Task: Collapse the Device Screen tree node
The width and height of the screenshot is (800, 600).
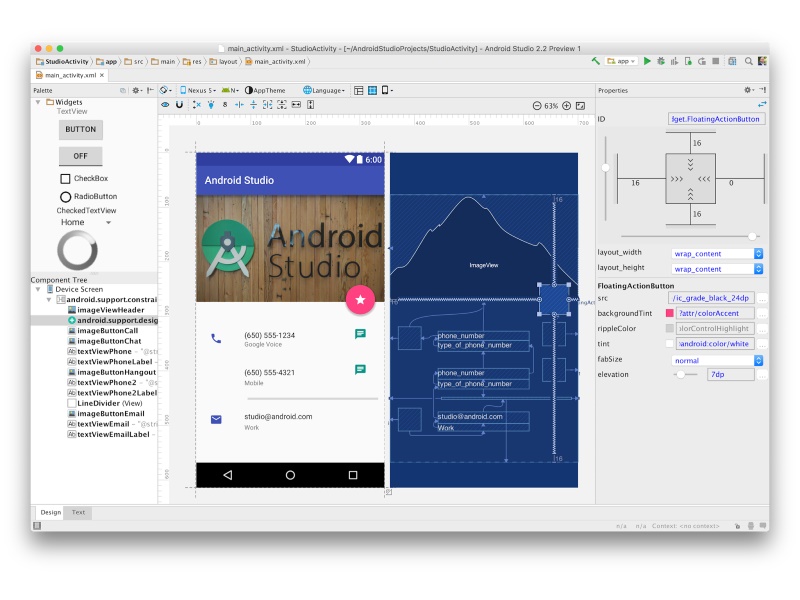Action: (38, 289)
